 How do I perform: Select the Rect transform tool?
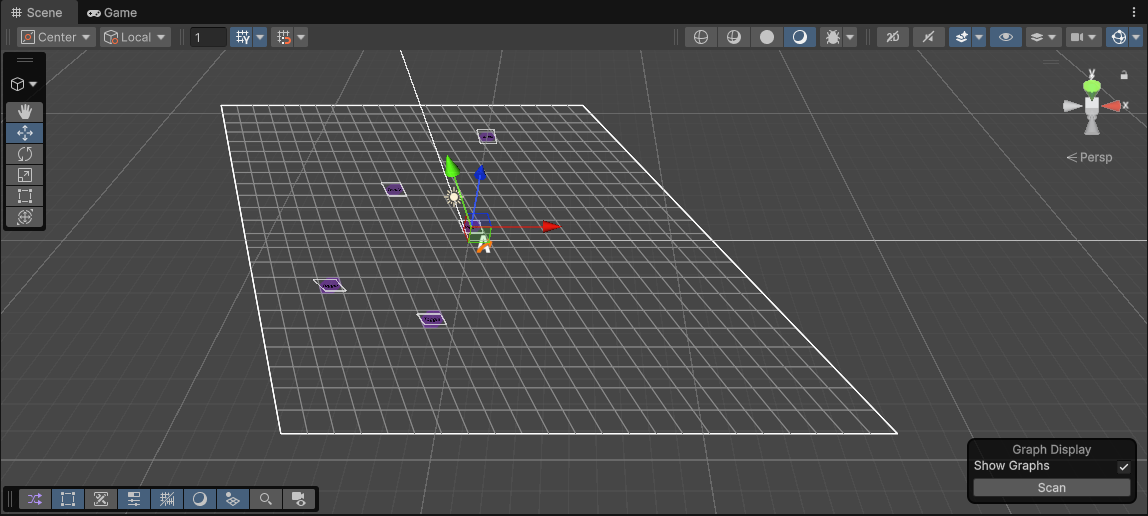[25, 196]
